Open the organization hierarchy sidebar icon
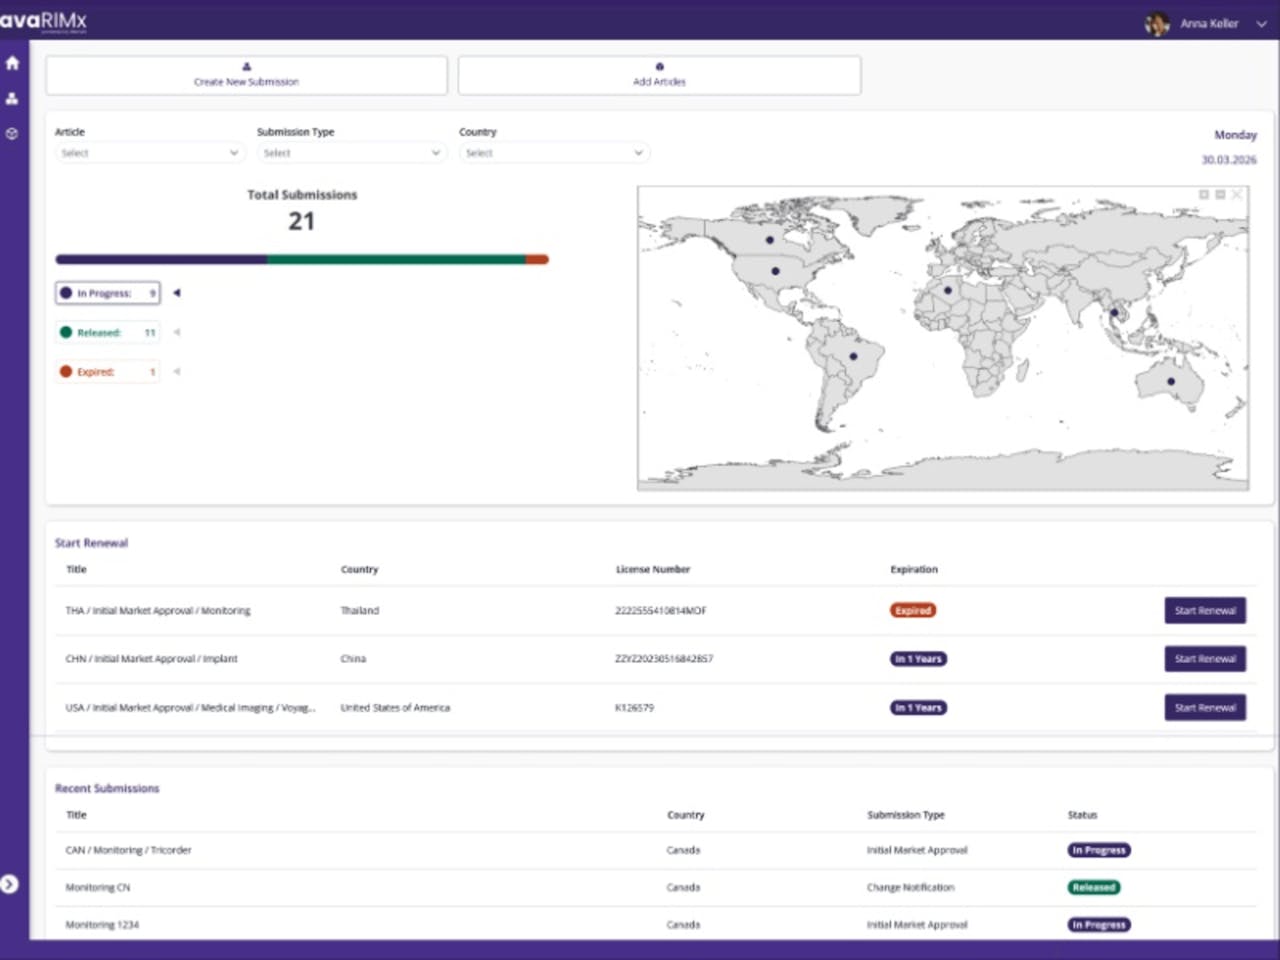This screenshot has height=960, width=1280. point(12,98)
